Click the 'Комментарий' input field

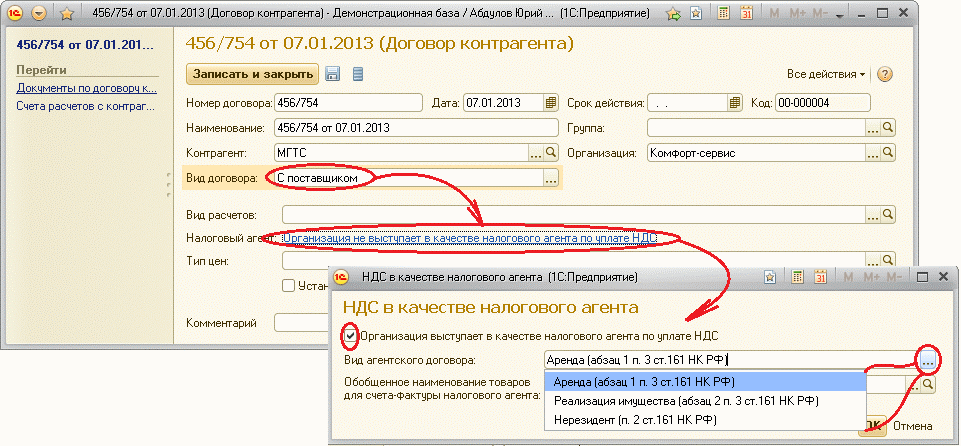pyautogui.click(x=302, y=323)
